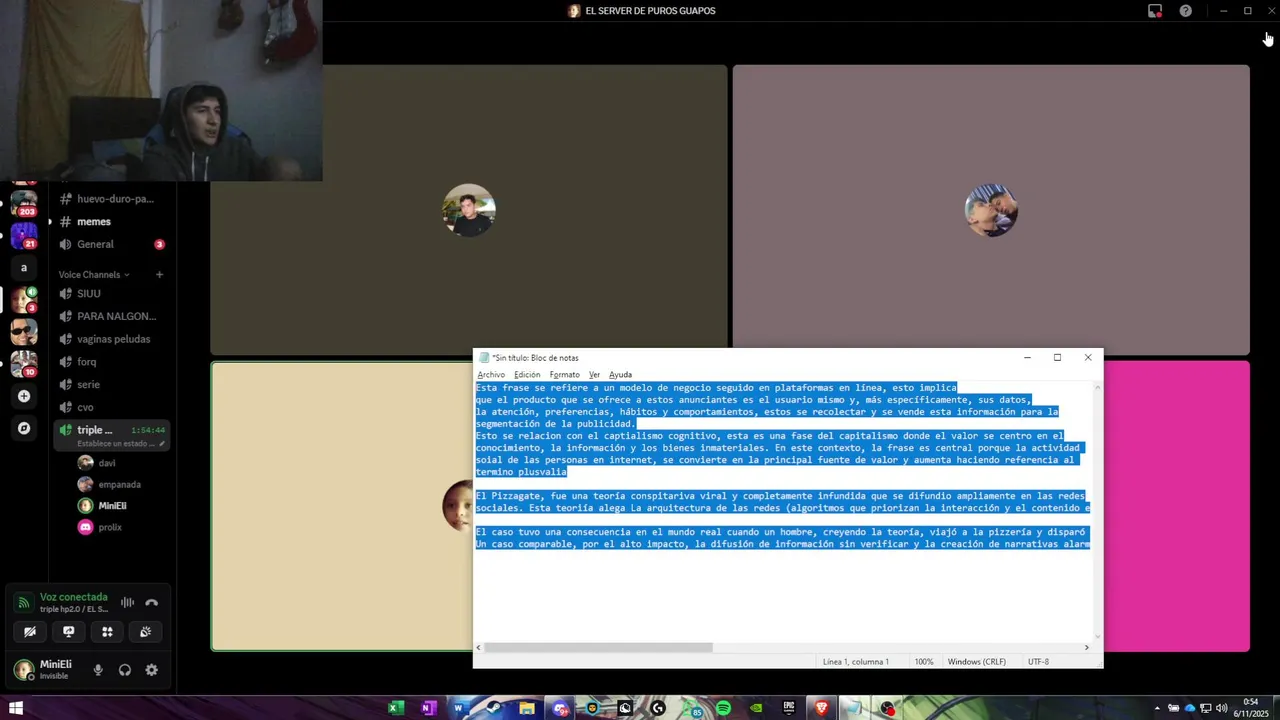1280x720 pixels.
Task: Click top-right participant video tile avatar
Action: click(991, 210)
